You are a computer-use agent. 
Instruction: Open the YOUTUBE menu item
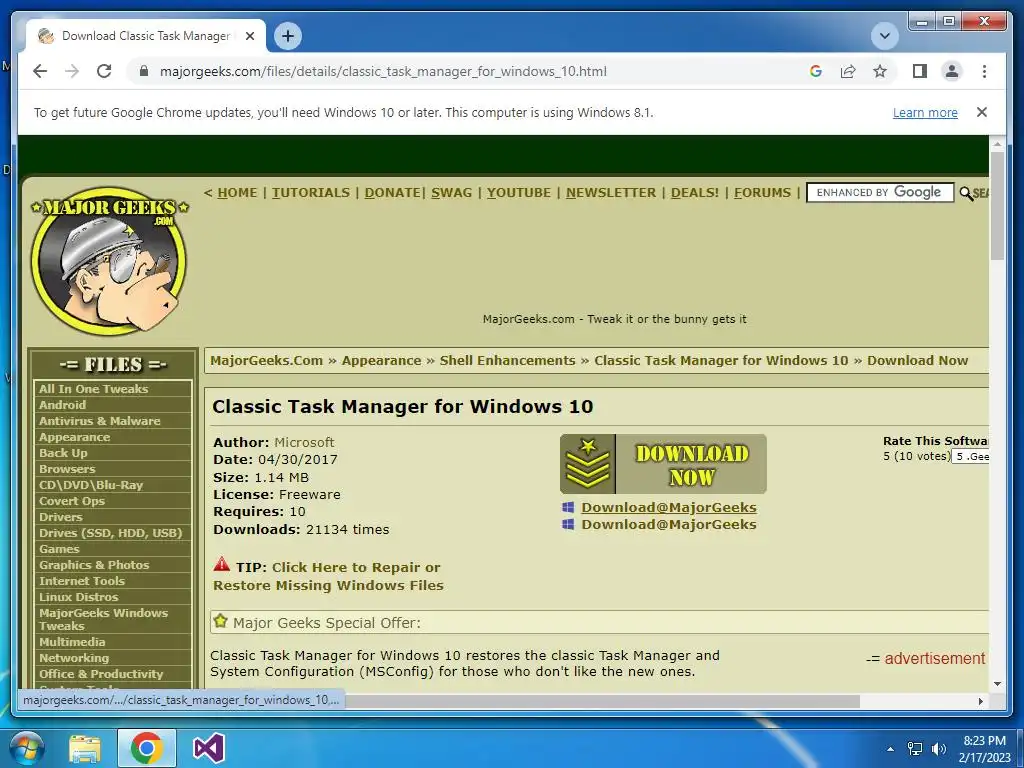pos(519,193)
